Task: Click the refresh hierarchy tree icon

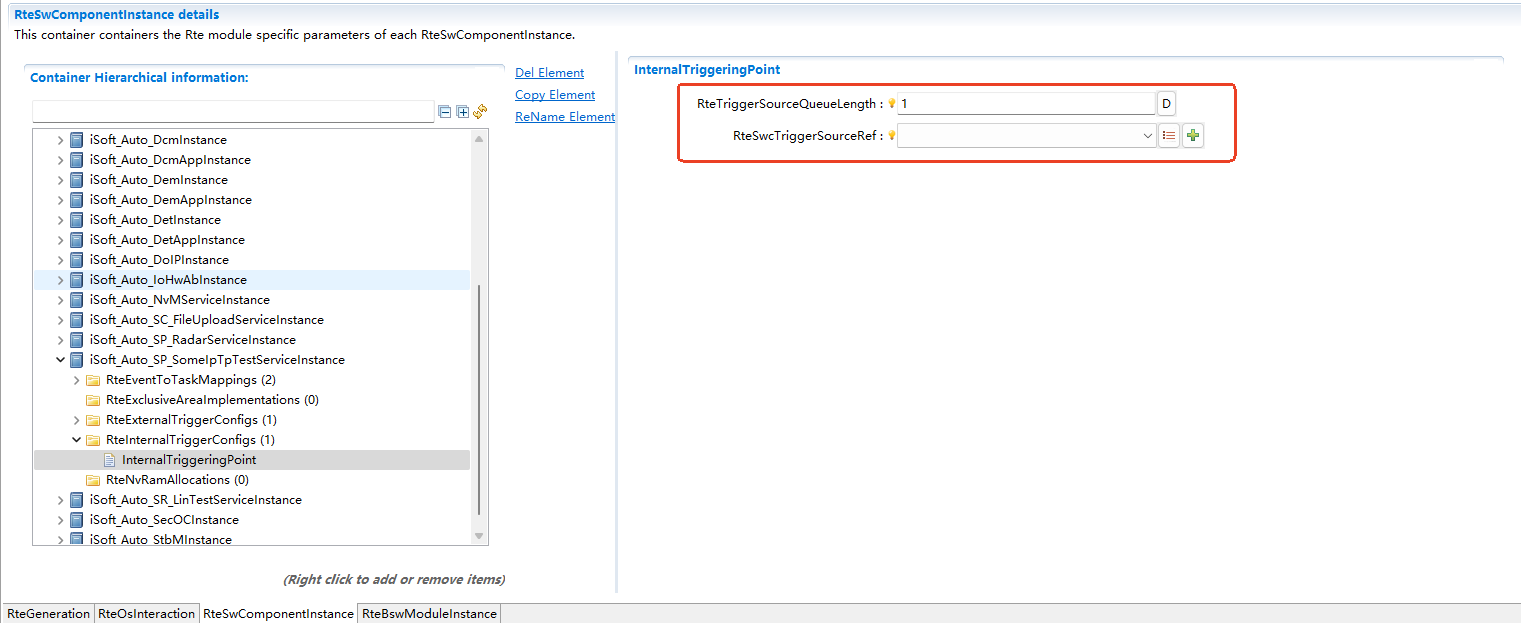Action: [x=480, y=112]
